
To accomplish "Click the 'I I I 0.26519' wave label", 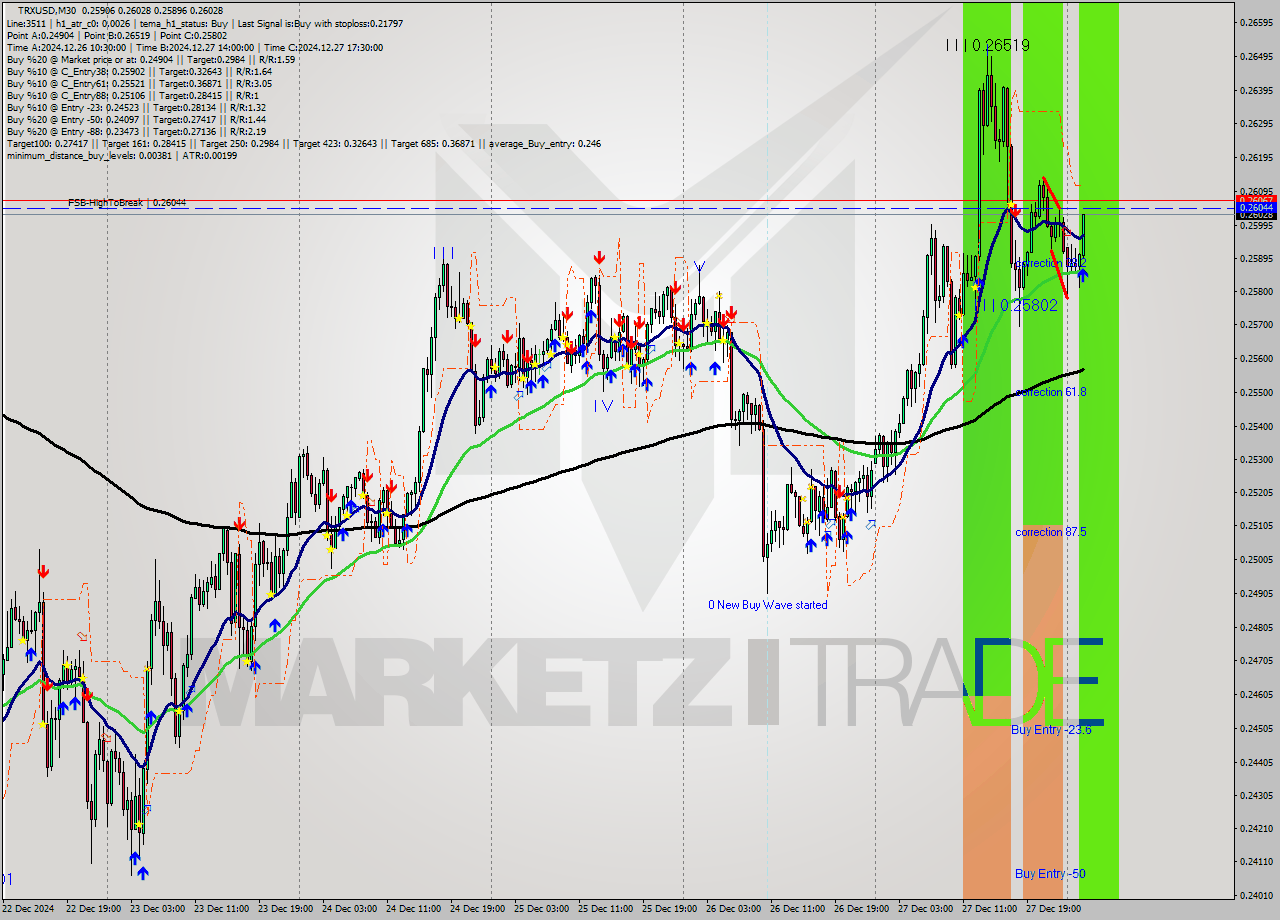I will [x=987, y=45].
